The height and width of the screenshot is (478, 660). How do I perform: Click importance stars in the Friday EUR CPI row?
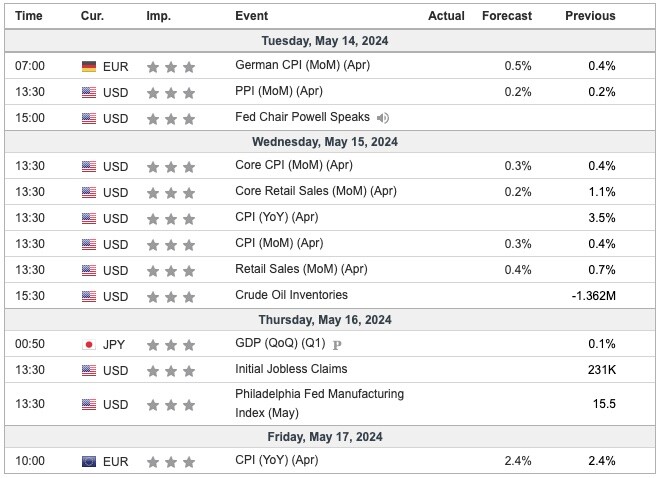pos(171,462)
